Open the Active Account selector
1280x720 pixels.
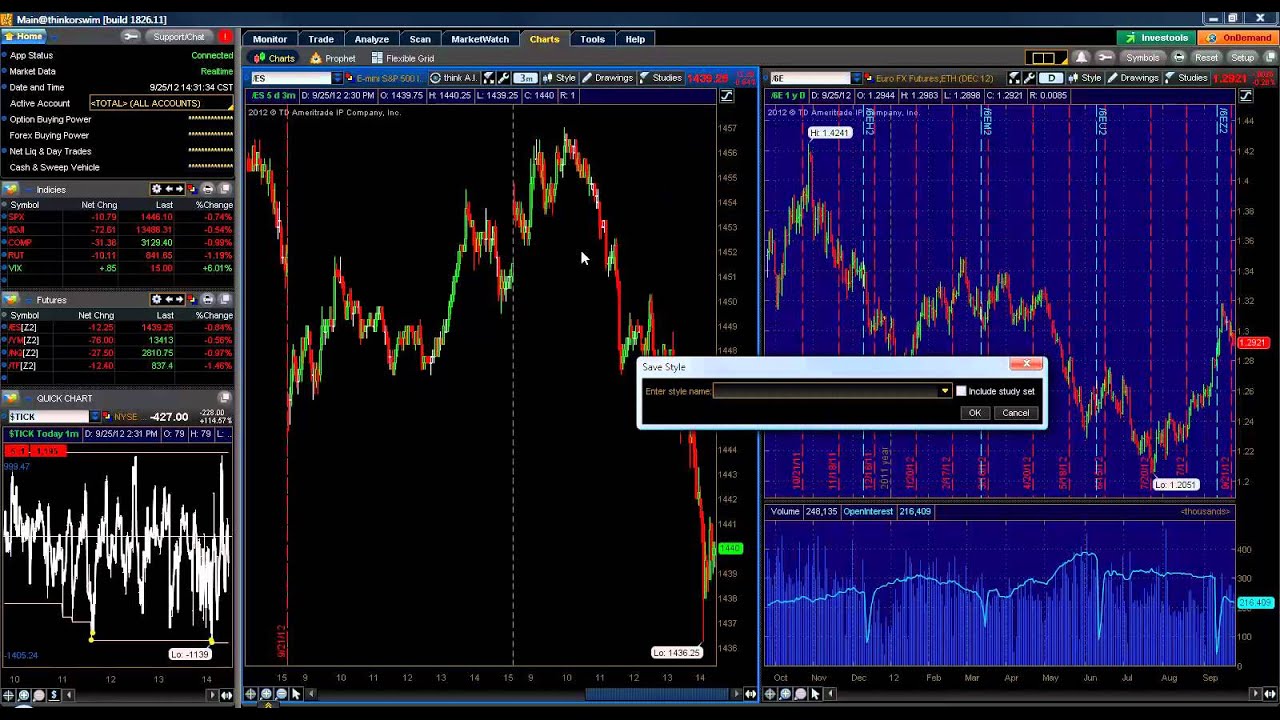[160, 103]
